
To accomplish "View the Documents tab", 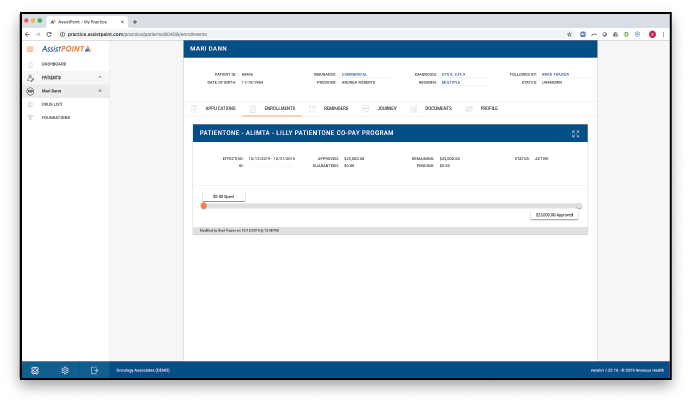I will click(x=437, y=107).
